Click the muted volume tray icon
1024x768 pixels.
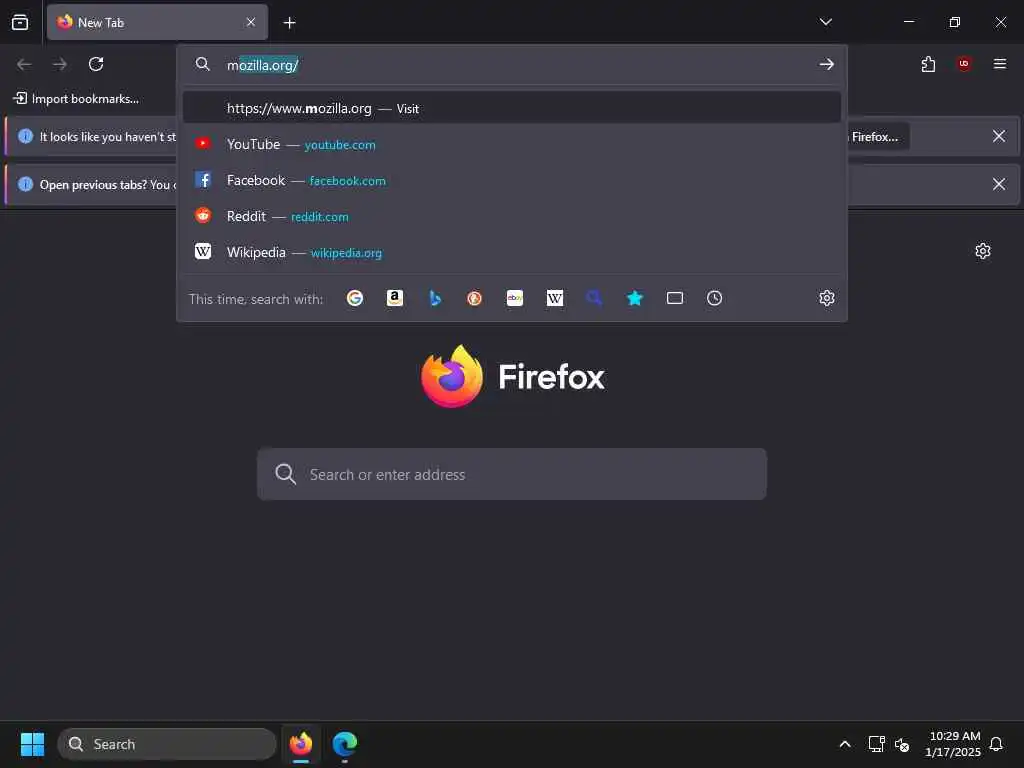pos(902,744)
